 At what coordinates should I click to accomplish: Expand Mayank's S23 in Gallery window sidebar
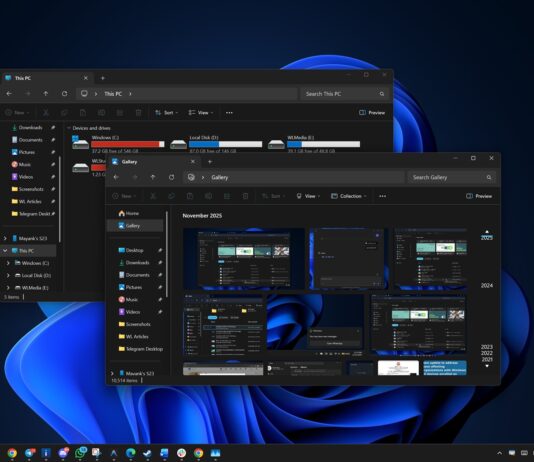(112, 373)
